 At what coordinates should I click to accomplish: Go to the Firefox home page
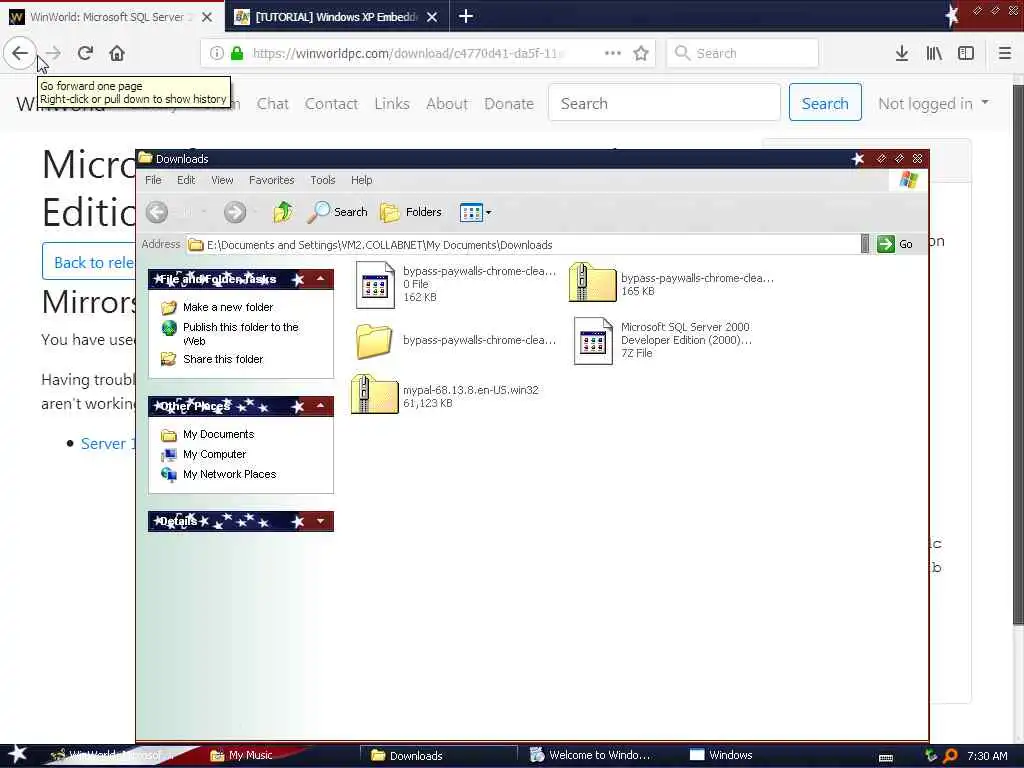click(x=117, y=53)
